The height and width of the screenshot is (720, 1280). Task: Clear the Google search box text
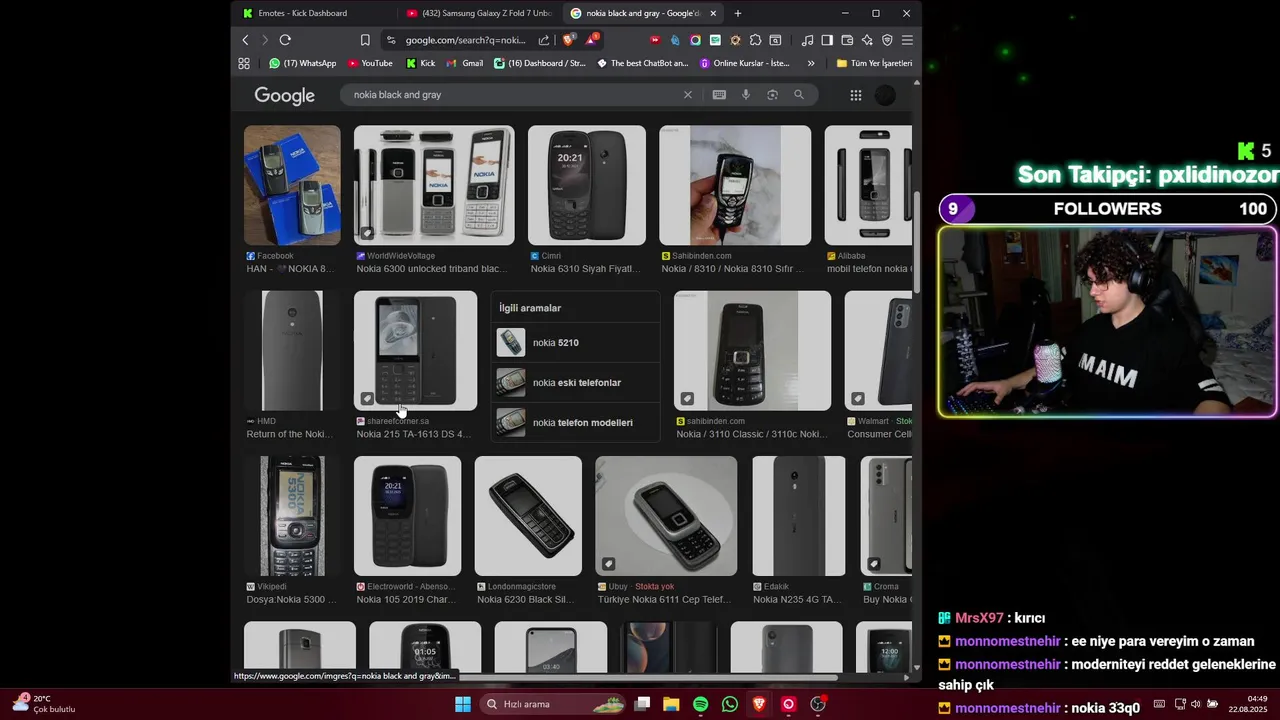[x=687, y=95]
